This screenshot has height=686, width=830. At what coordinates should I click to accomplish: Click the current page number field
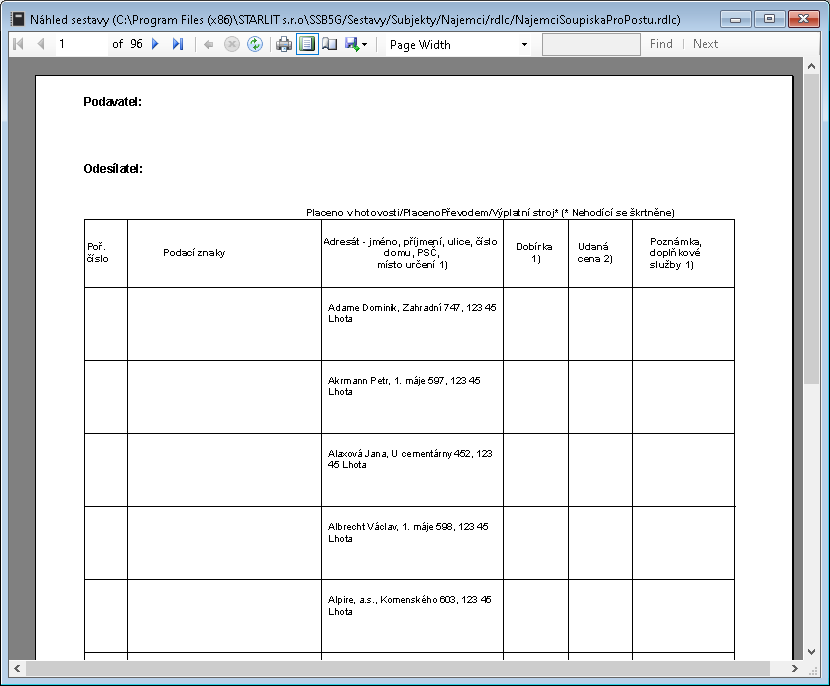tap(80, 44)
